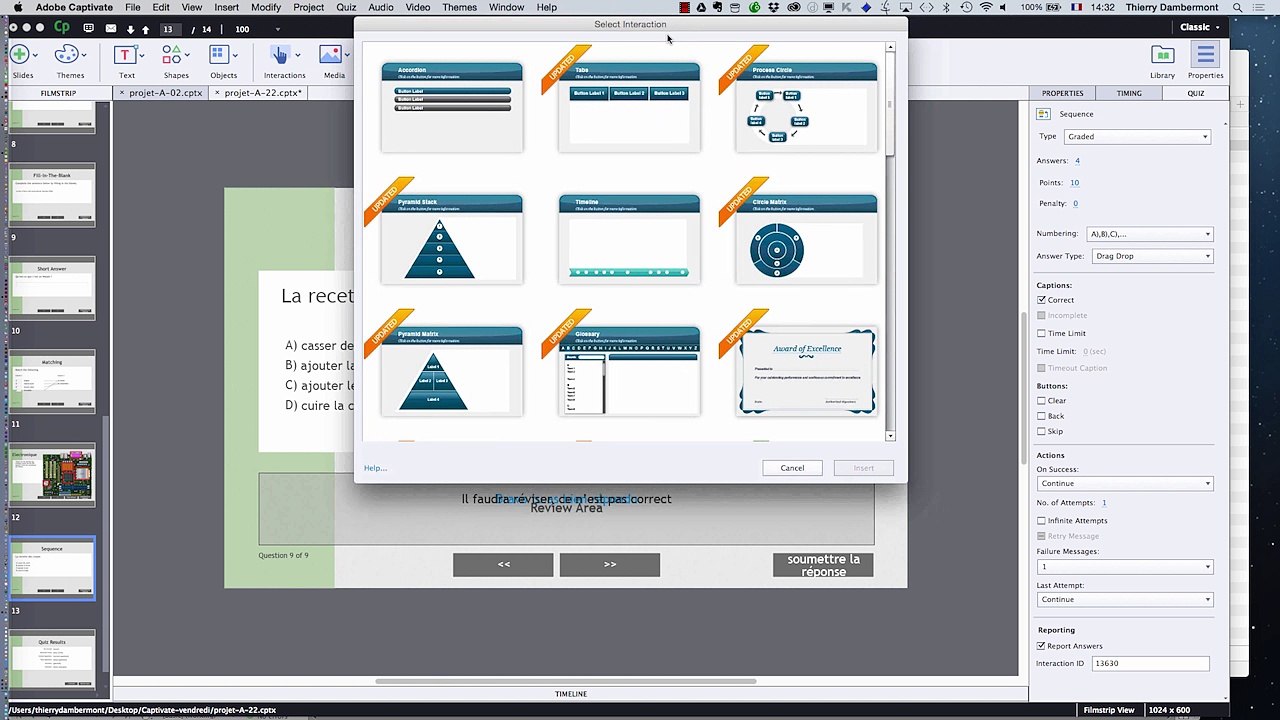Open the Themes menu in menu bar
The height and width of the screenshot is (720, 1280).
(x=459, y=7)
